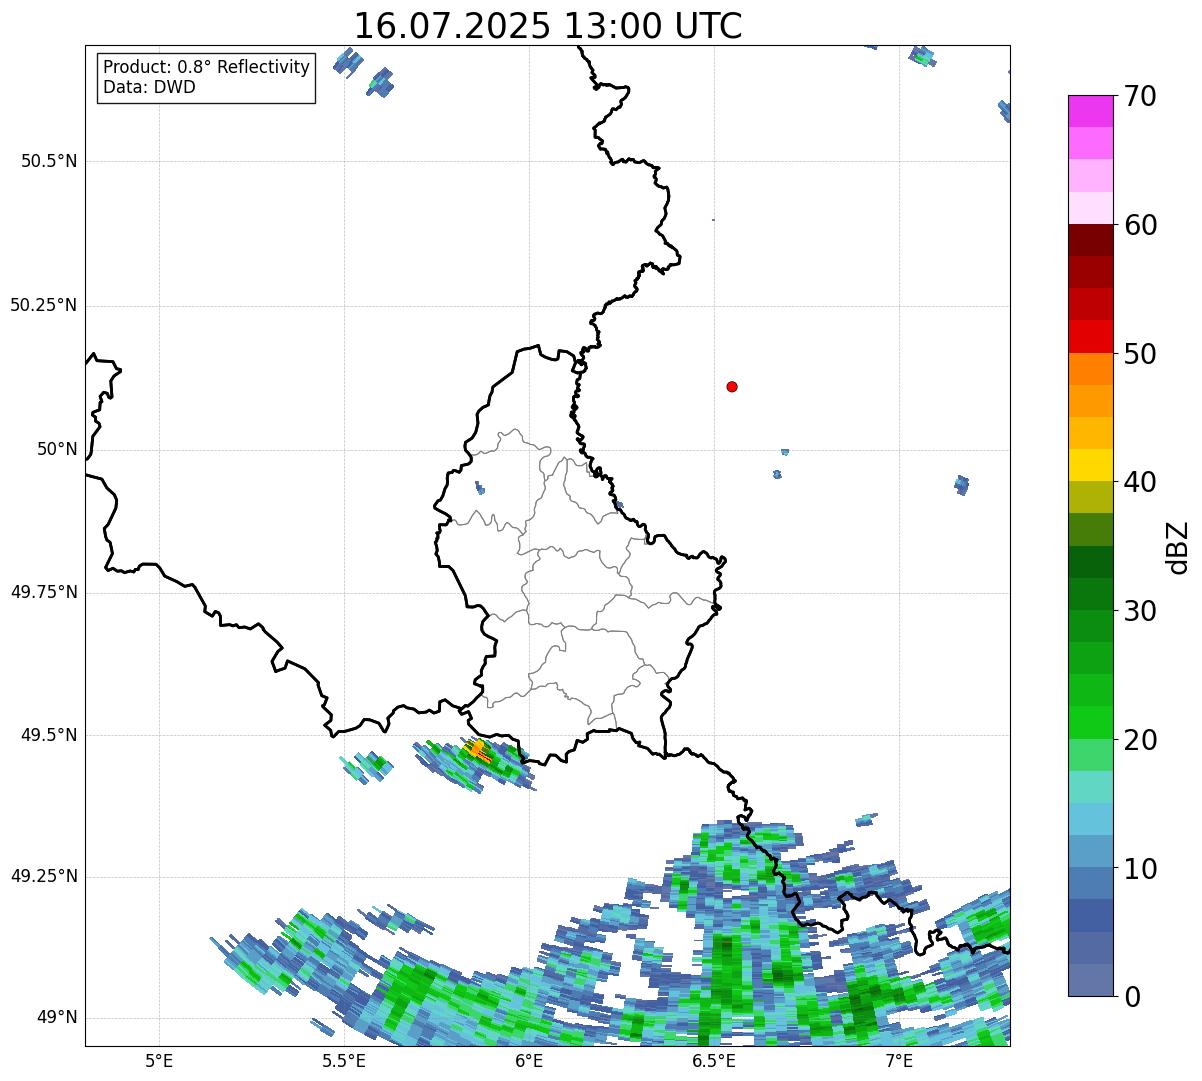1202x1081 pixels.
Task: Click the latitude label '49.5°N'
Action: click(49, 735)
